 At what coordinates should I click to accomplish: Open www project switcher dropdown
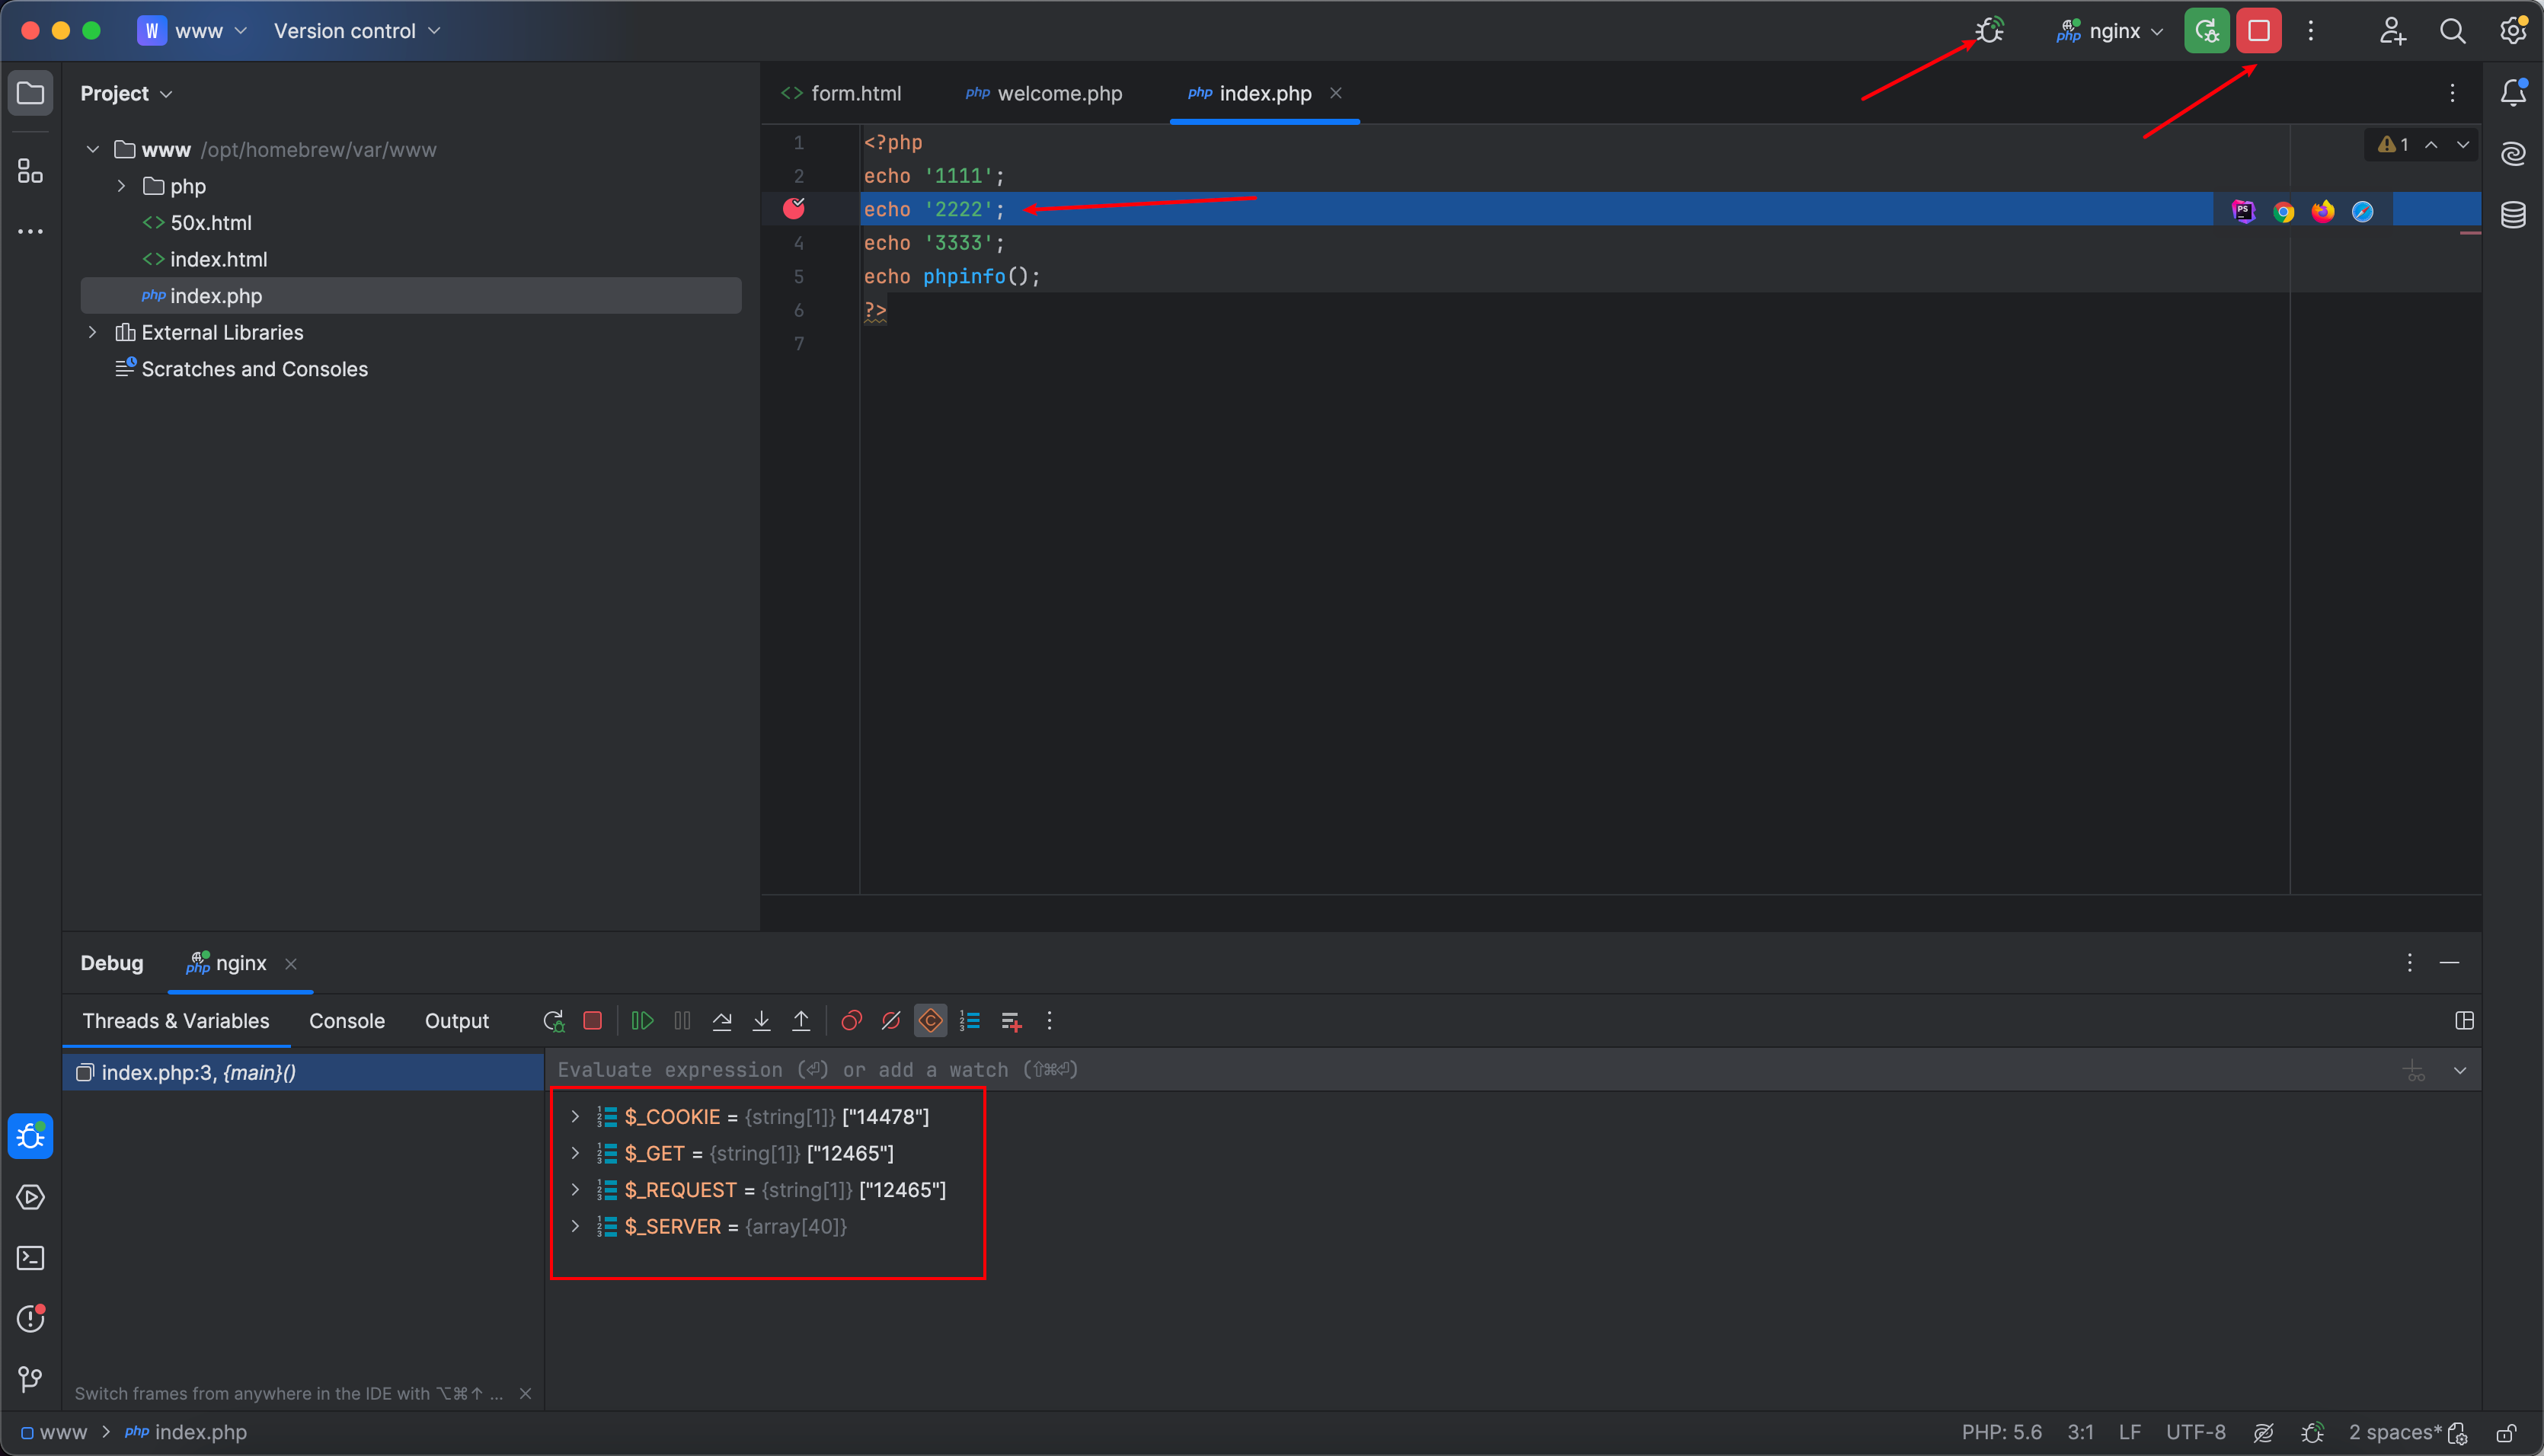pos(193,31)
